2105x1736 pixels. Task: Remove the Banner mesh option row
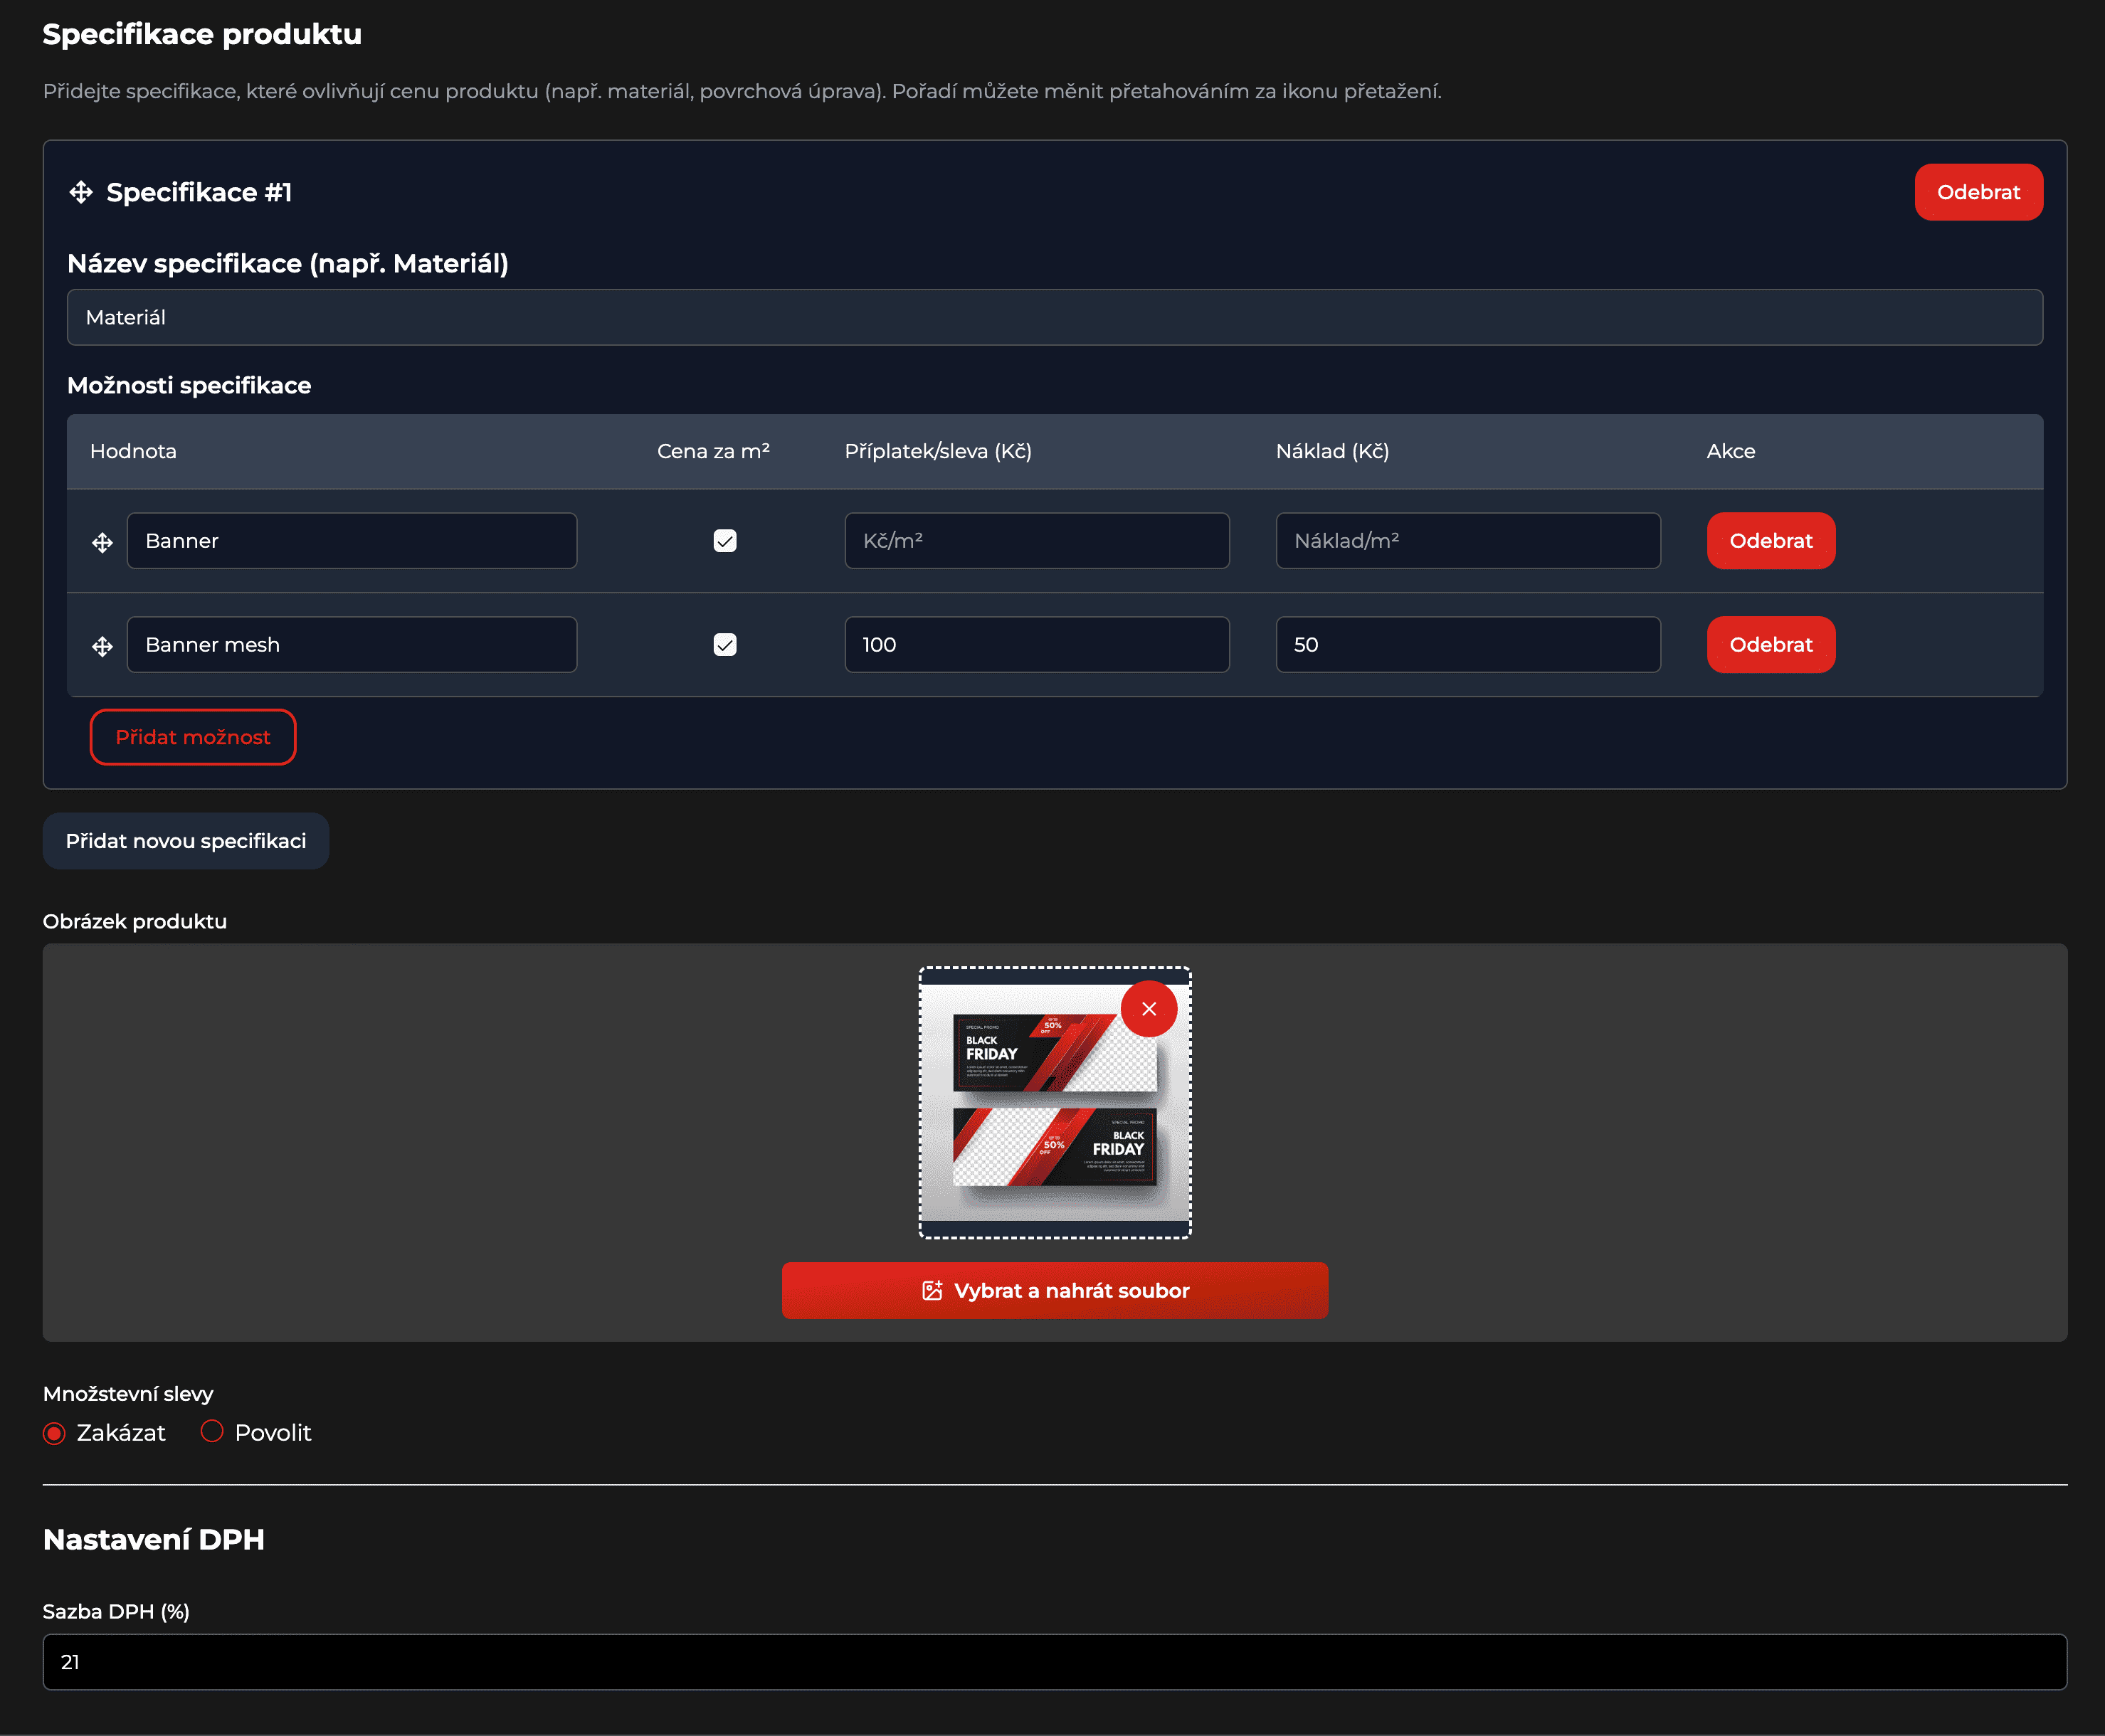coord(1770,645)
